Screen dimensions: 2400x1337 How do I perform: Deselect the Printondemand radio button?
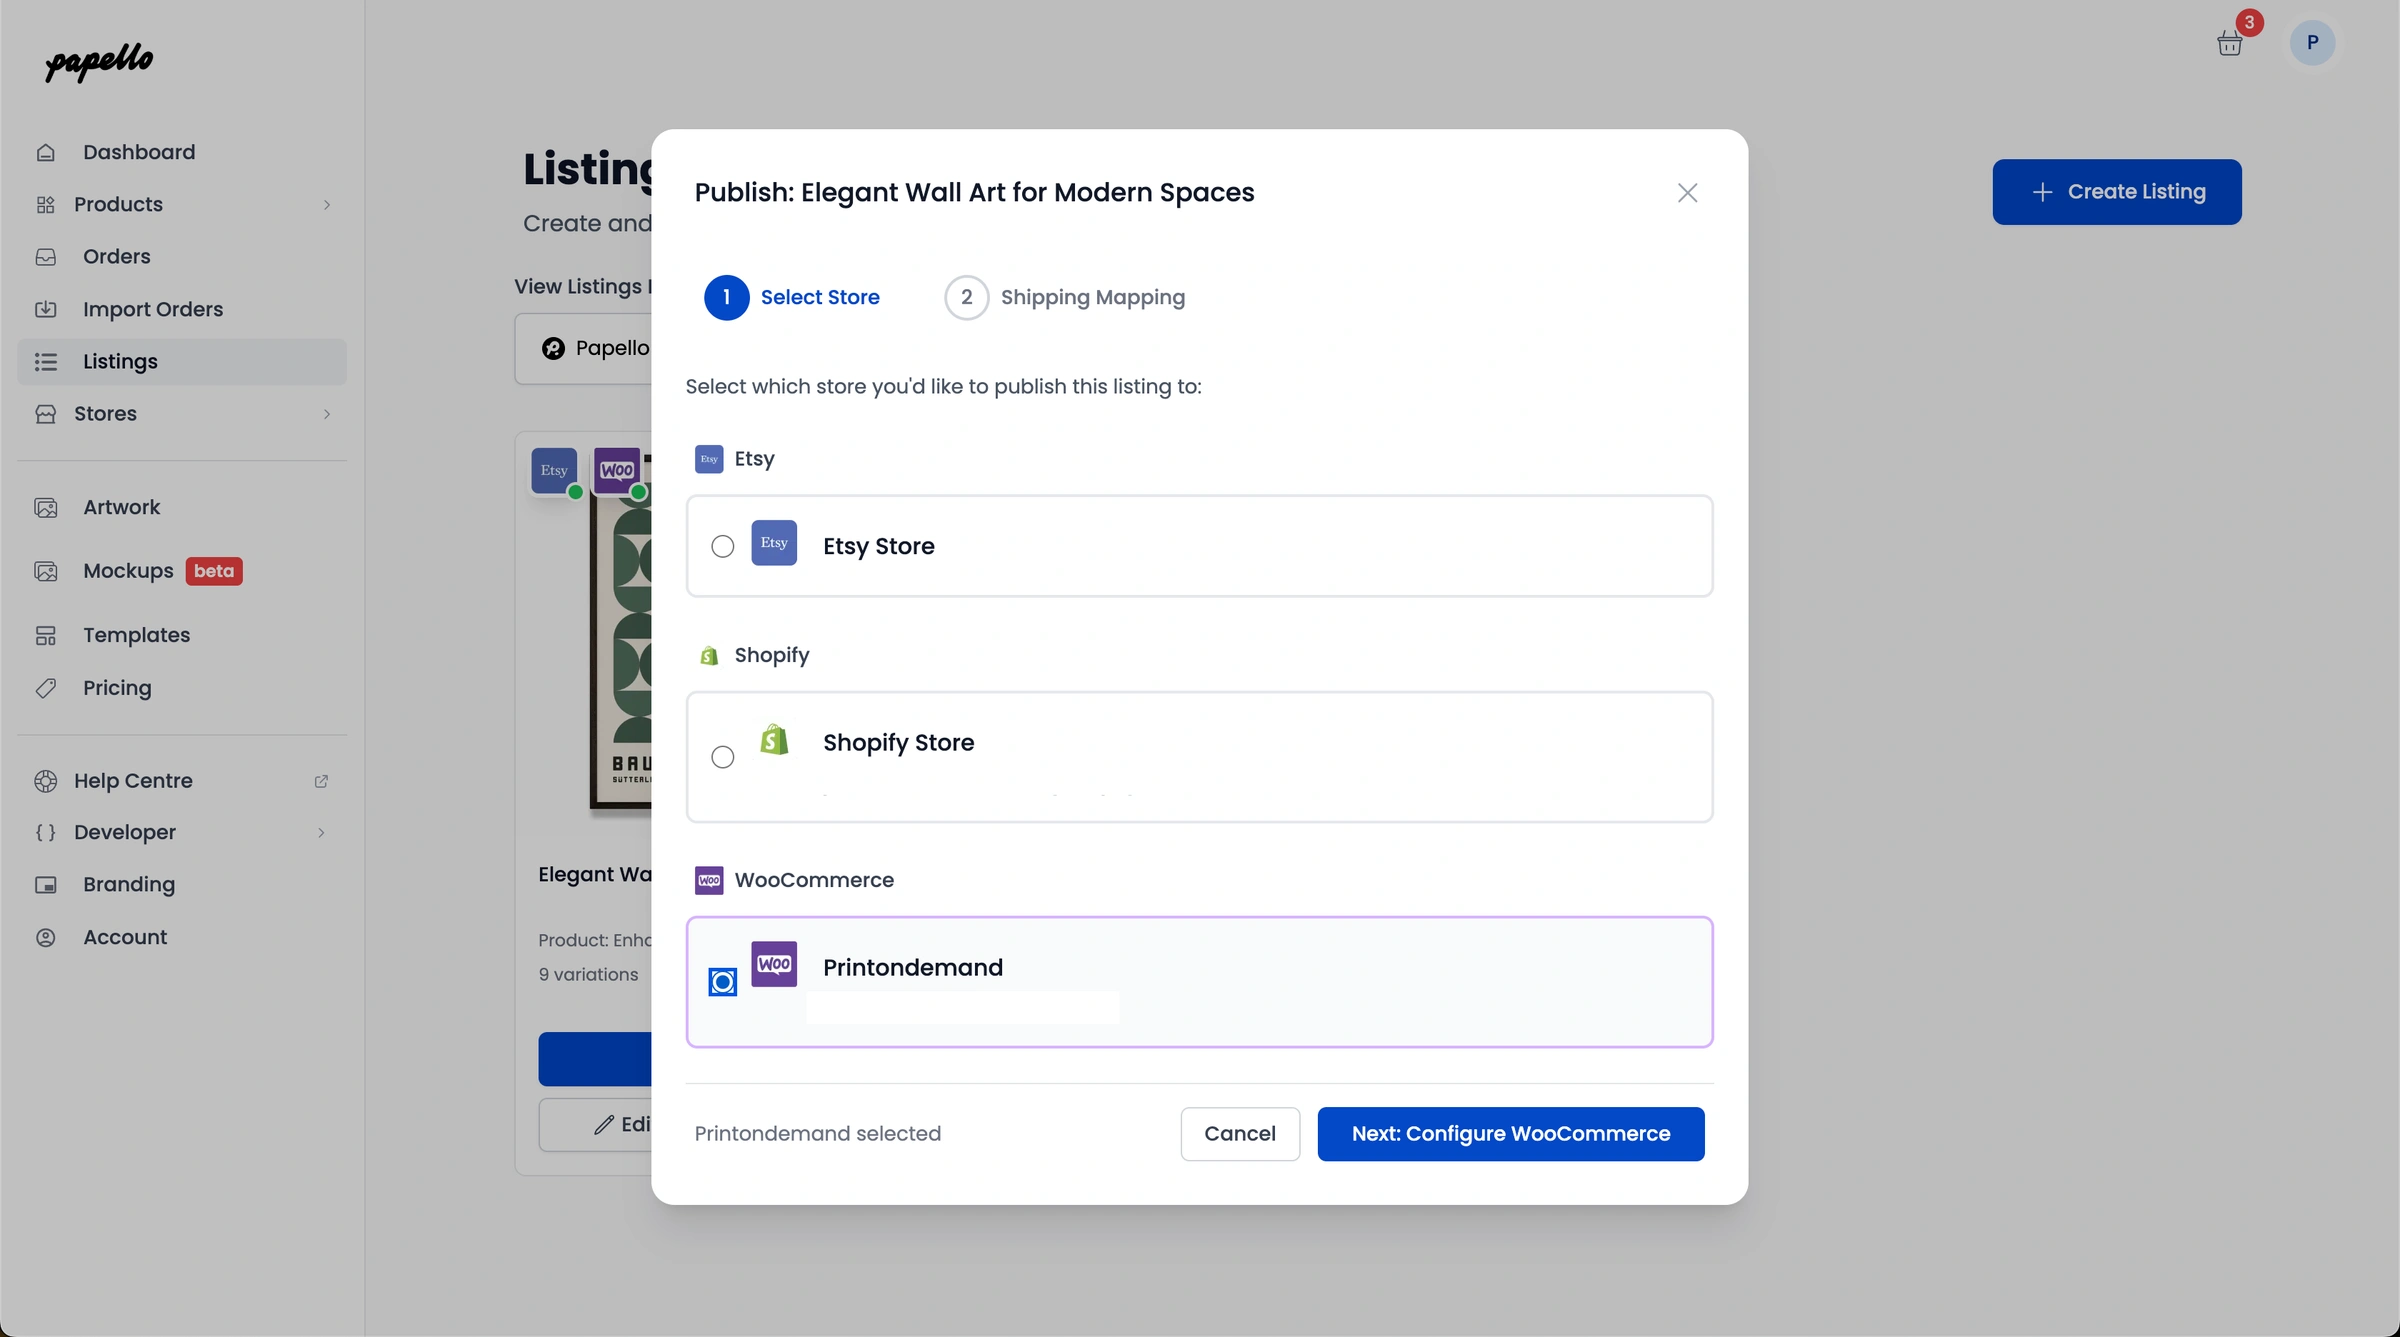click(x=722, y=981)
